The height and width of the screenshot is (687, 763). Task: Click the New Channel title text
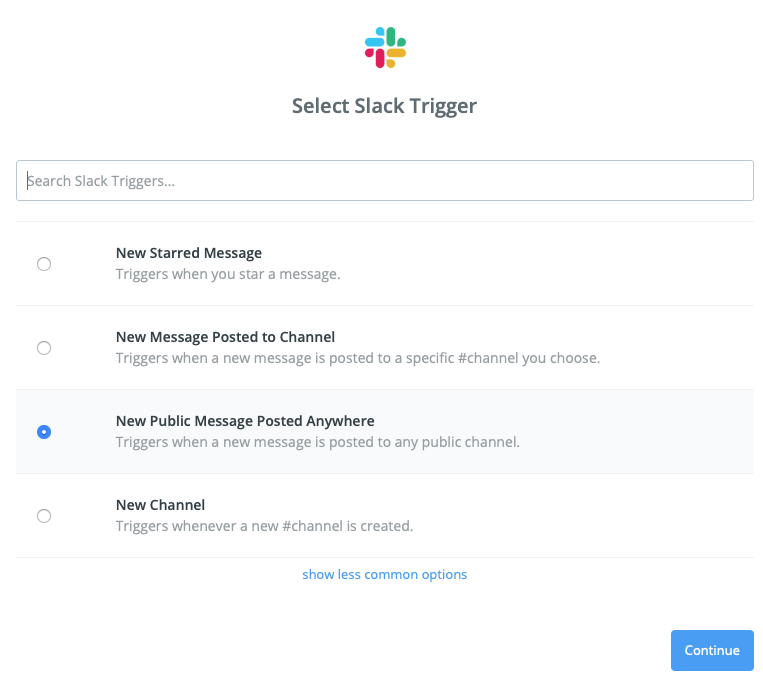pos(160,505)
